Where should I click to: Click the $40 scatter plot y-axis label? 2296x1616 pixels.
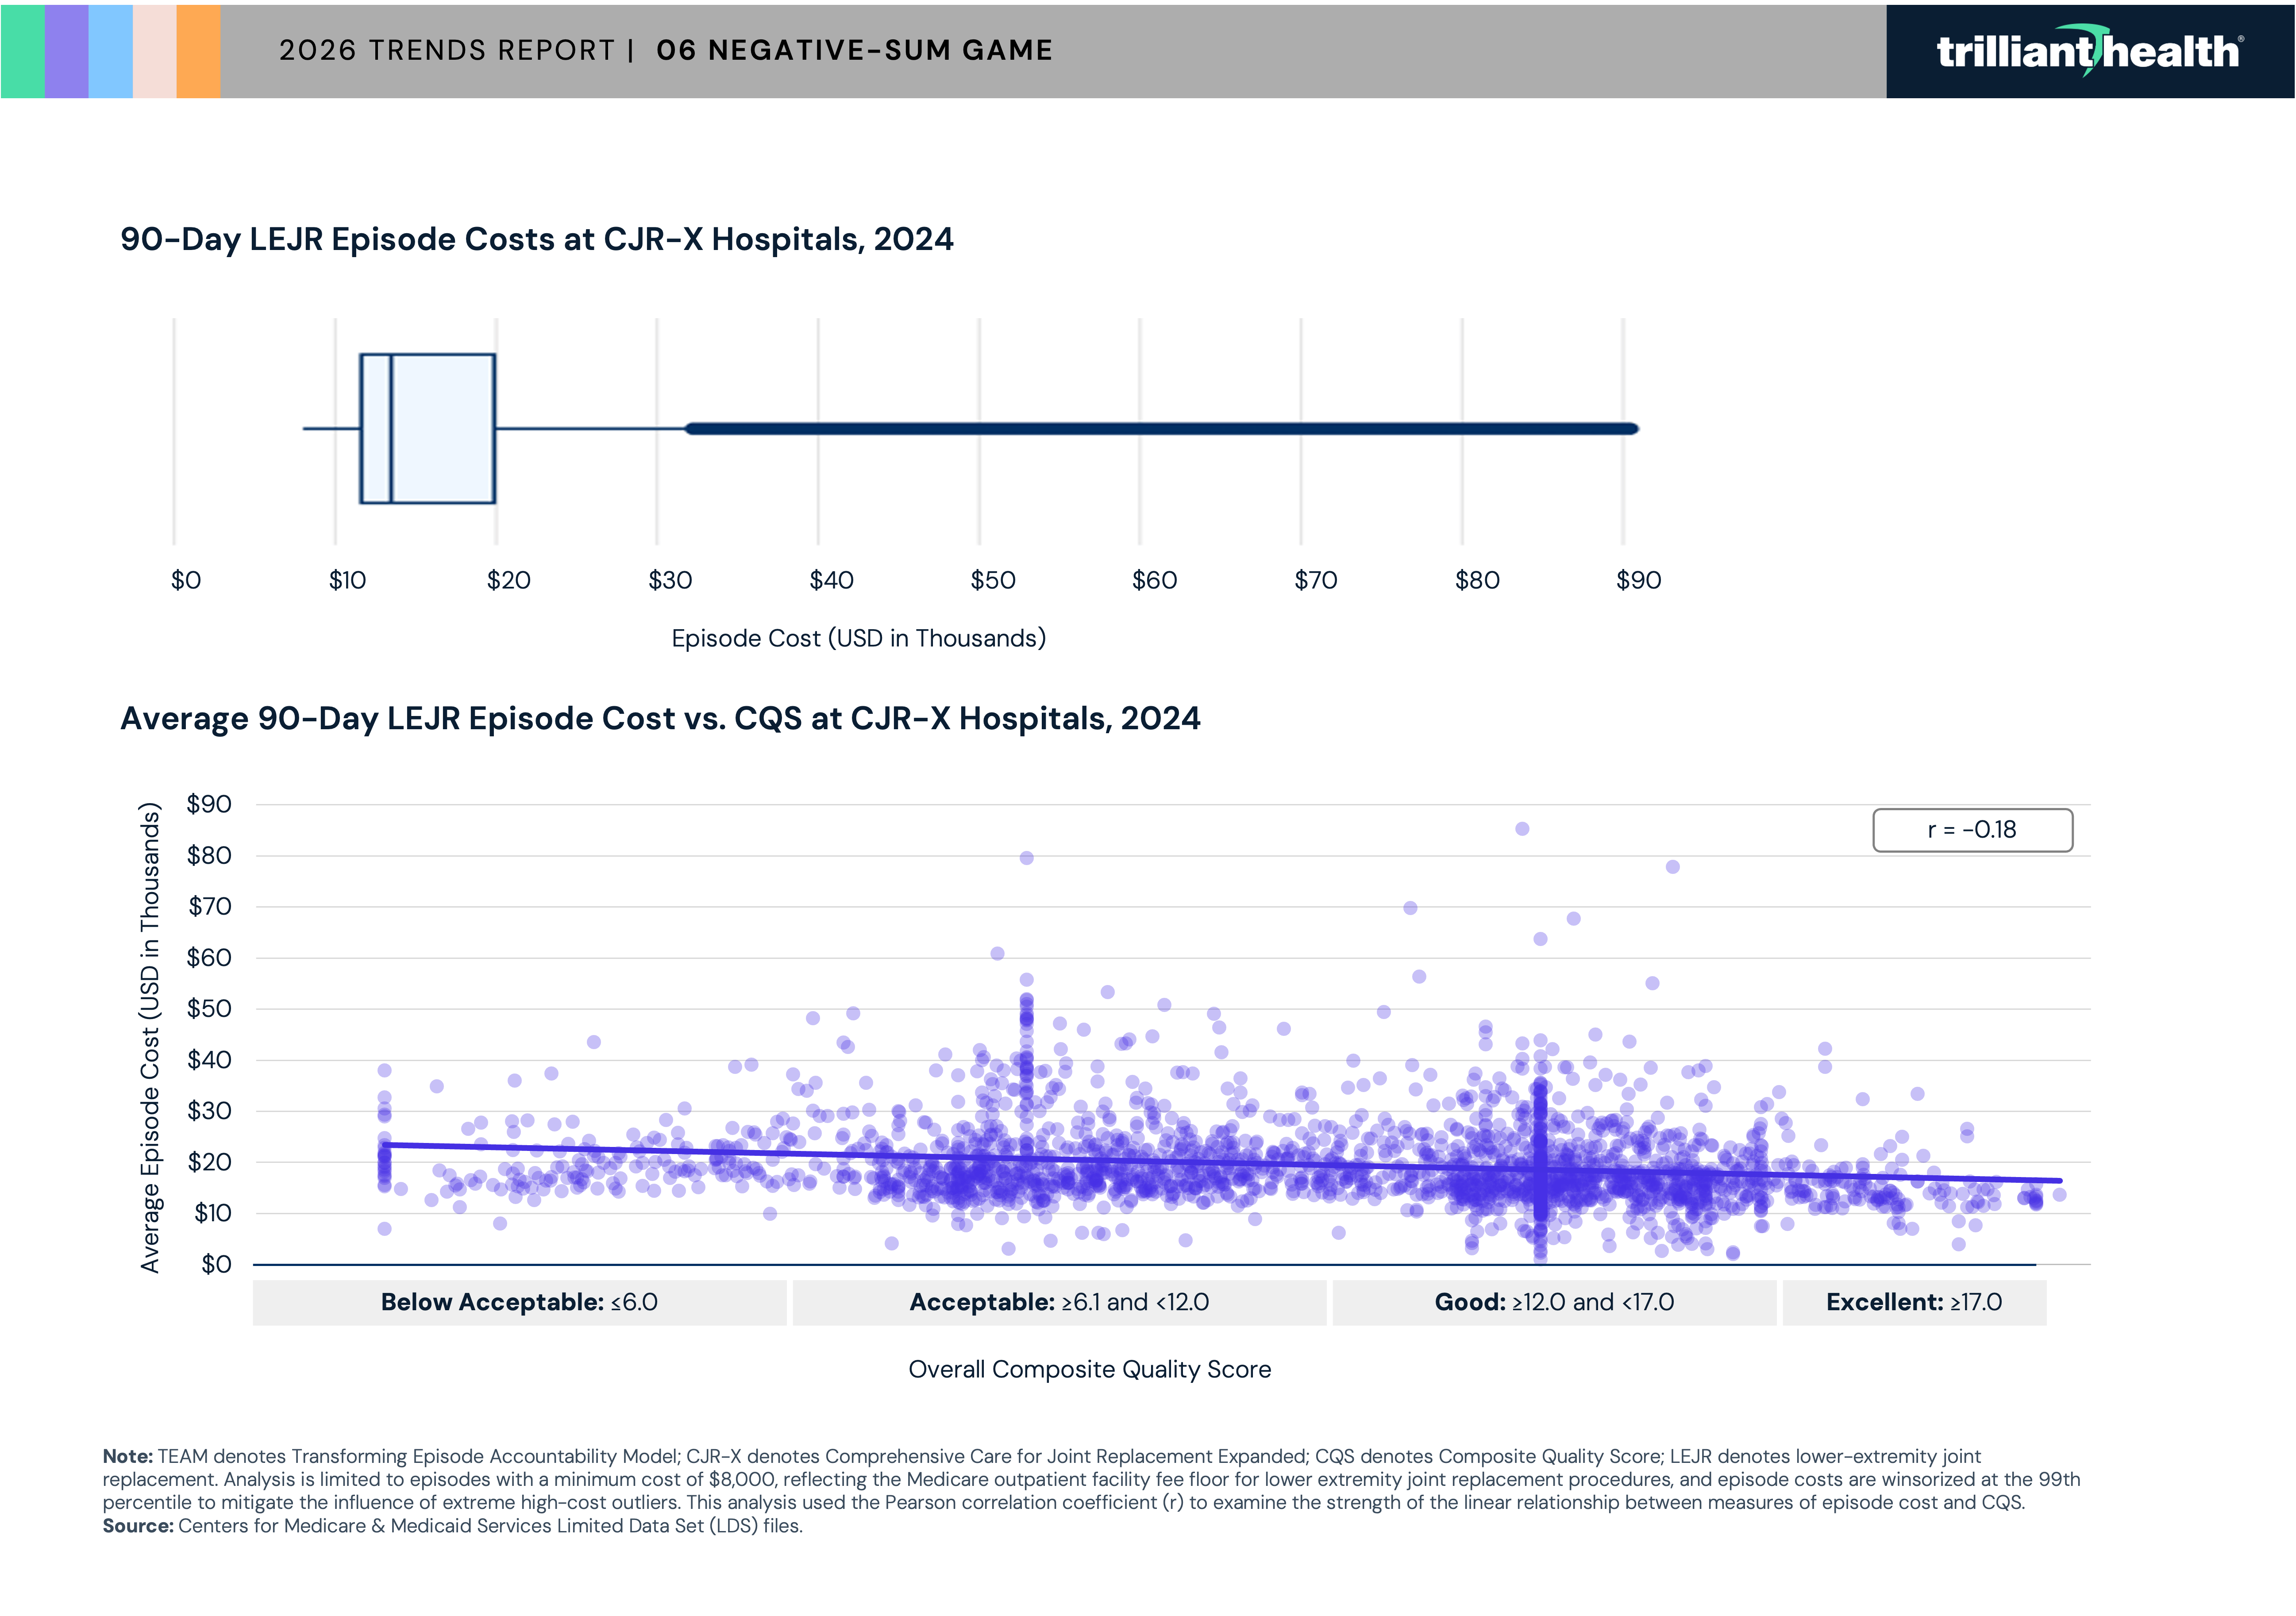(x=209, y=1059)
